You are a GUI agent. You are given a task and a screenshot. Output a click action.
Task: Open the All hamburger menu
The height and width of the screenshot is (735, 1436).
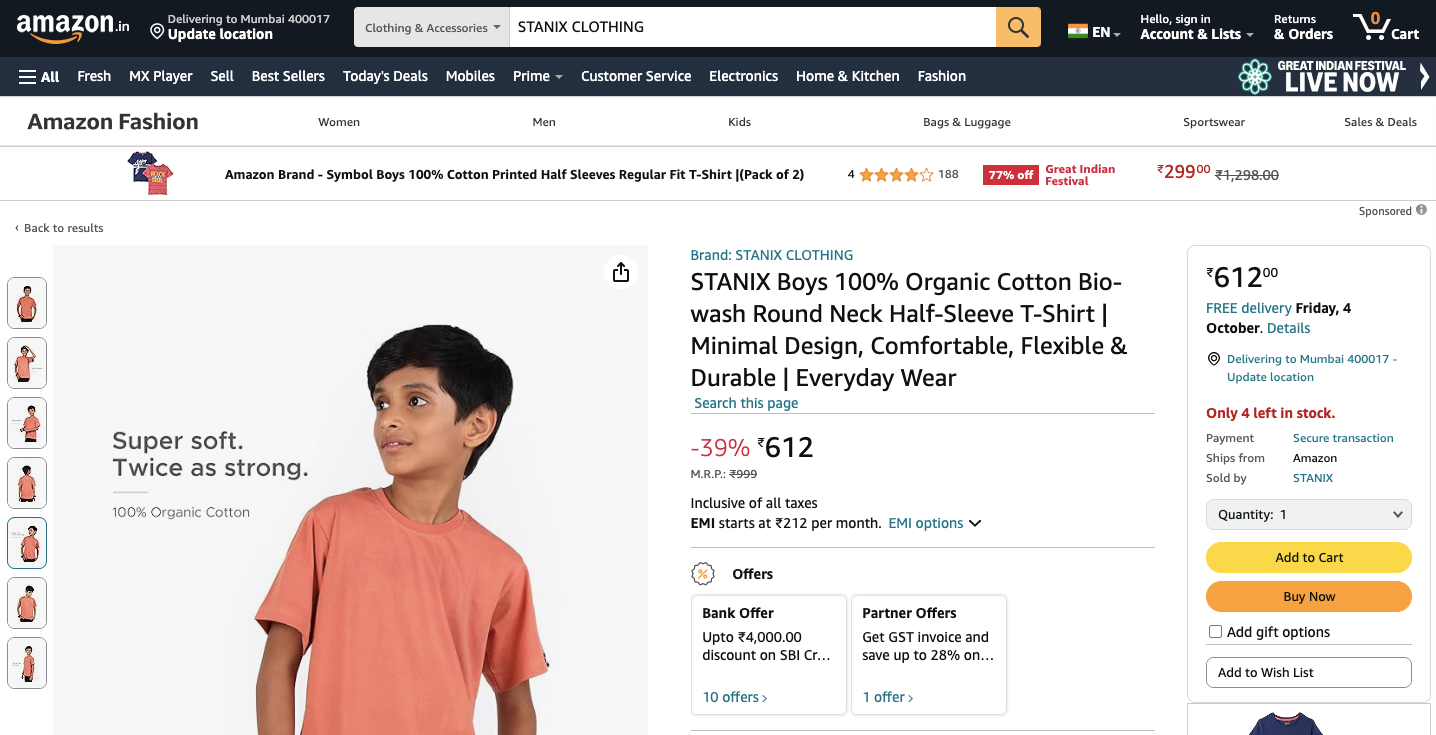(x=39, y=76)
